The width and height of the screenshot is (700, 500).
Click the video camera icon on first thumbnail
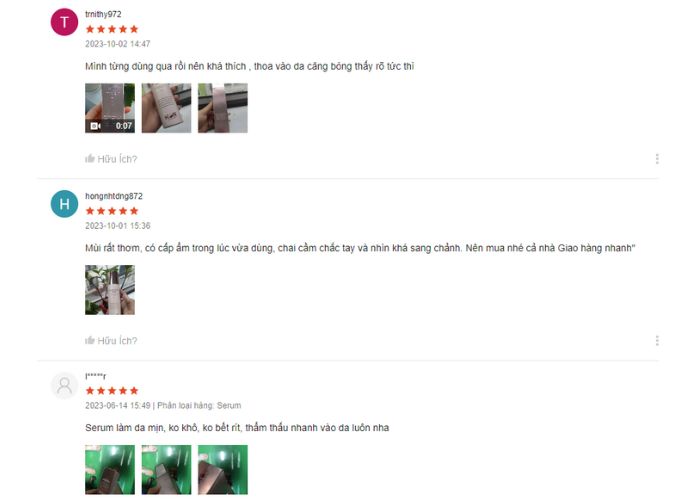(95, 126)
